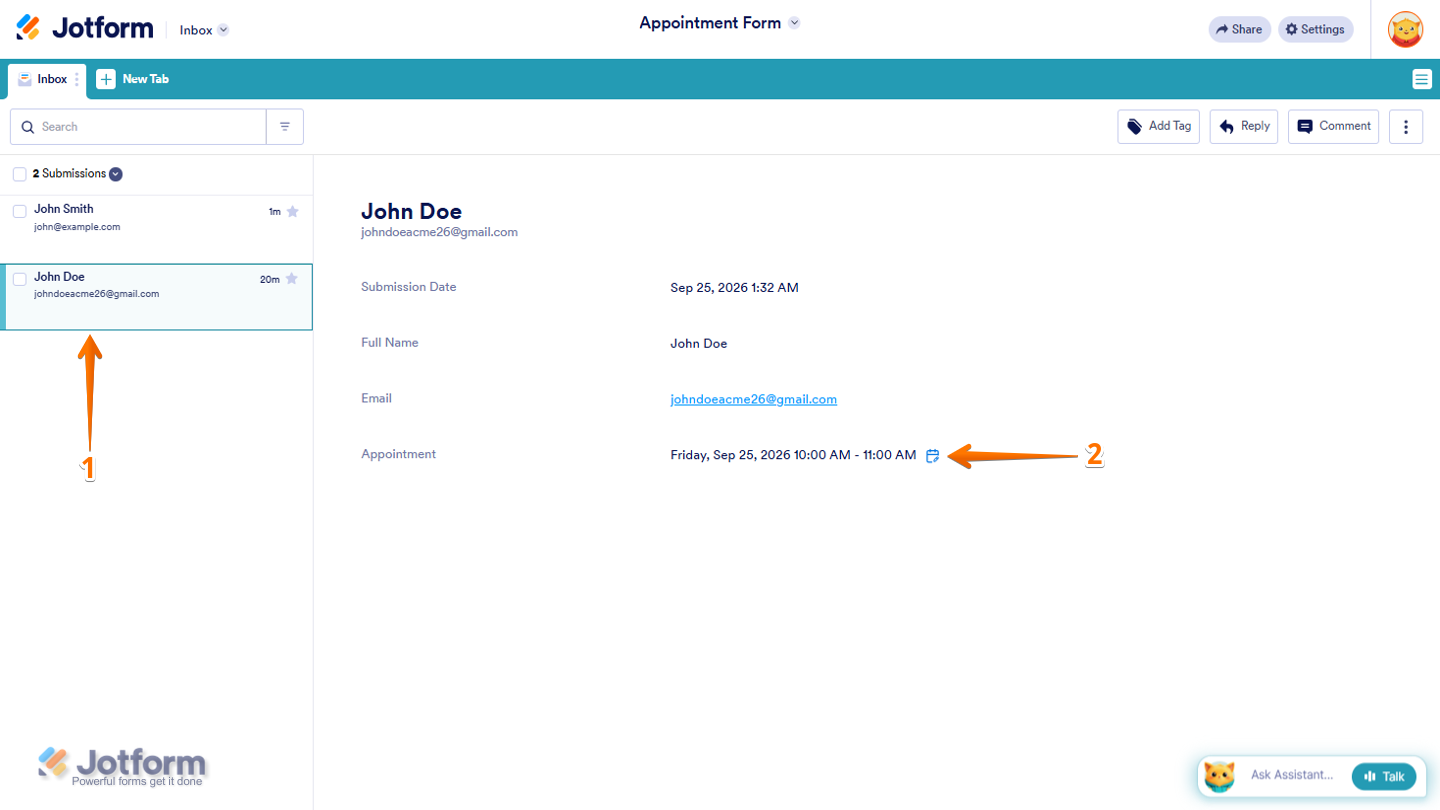The image size is (1440, 810).
Task: Click the Submission Date value Sep 25, 2026
Action: [x=734, y=288]
